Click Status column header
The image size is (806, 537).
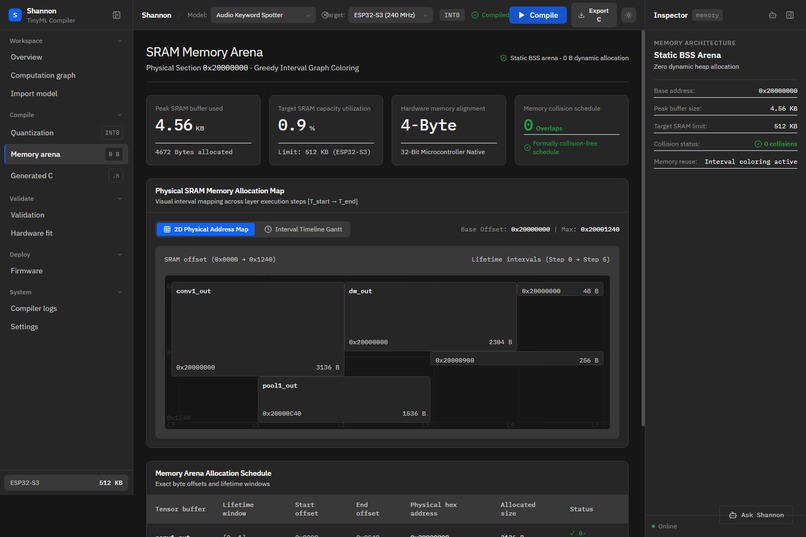(x=581, y=509)
